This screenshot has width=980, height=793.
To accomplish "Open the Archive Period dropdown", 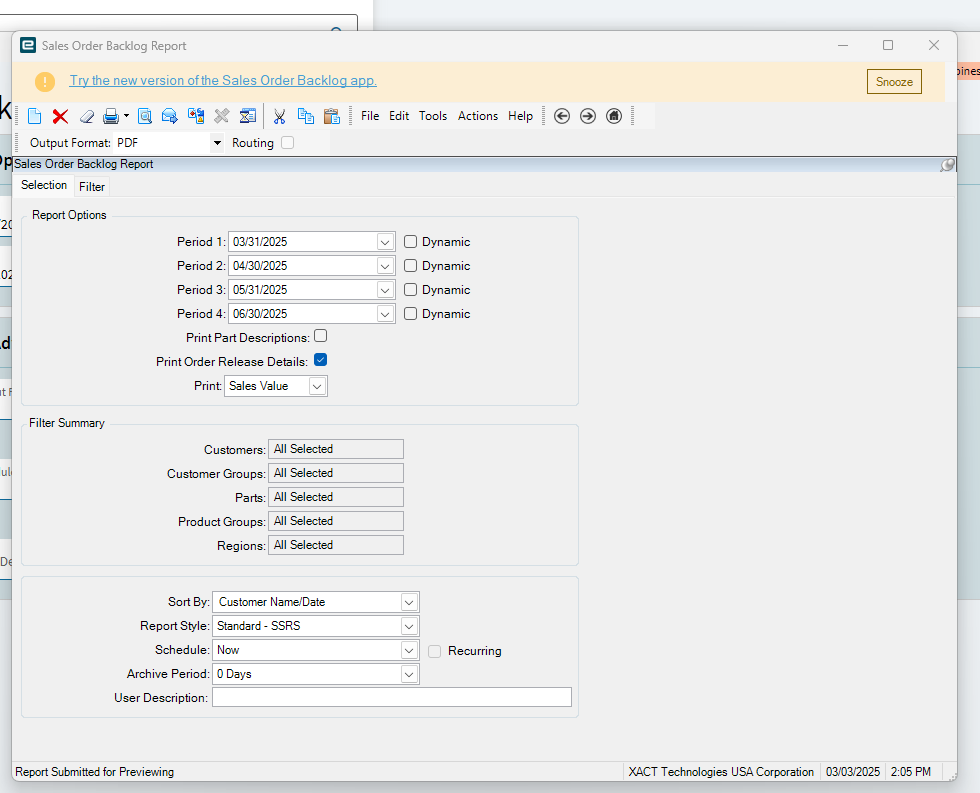I will (409, 674).
